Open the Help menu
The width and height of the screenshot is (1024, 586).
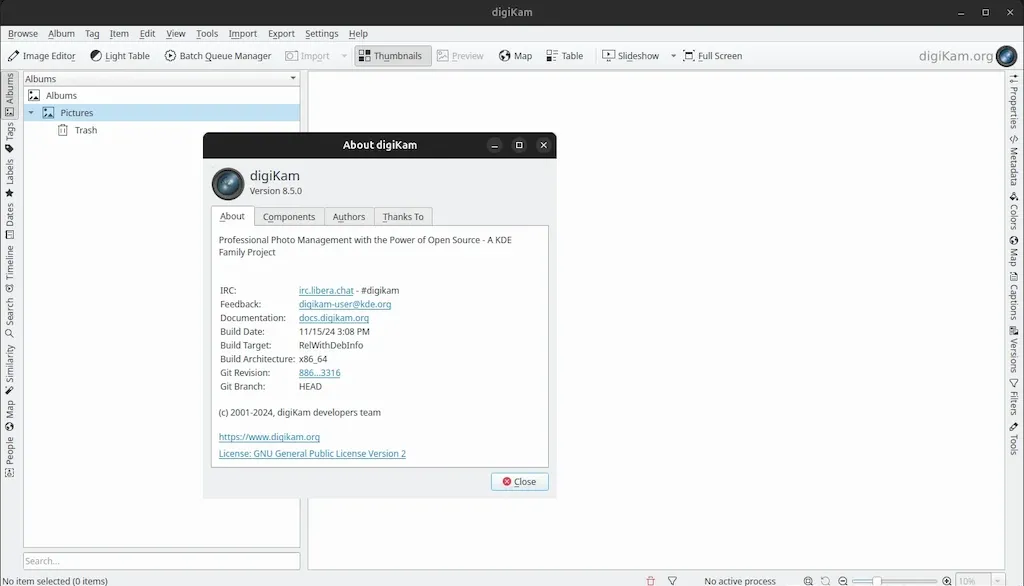click(358, 34)
